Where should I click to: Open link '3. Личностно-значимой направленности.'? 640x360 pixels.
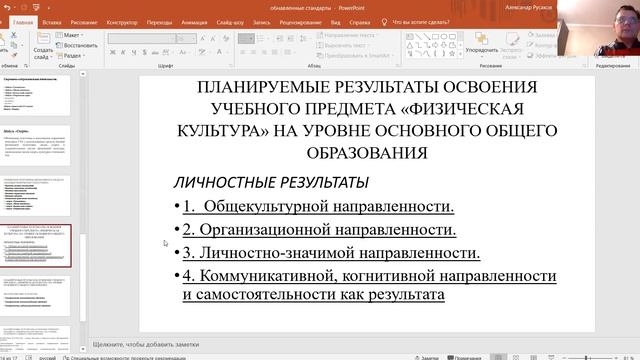331,253
